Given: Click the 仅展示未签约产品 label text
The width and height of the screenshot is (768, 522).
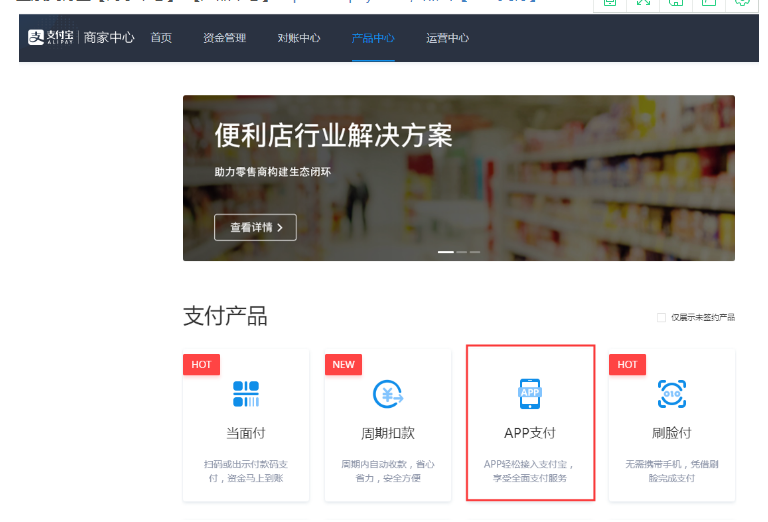Looking at the screenshot, I should tap(703, 317).
